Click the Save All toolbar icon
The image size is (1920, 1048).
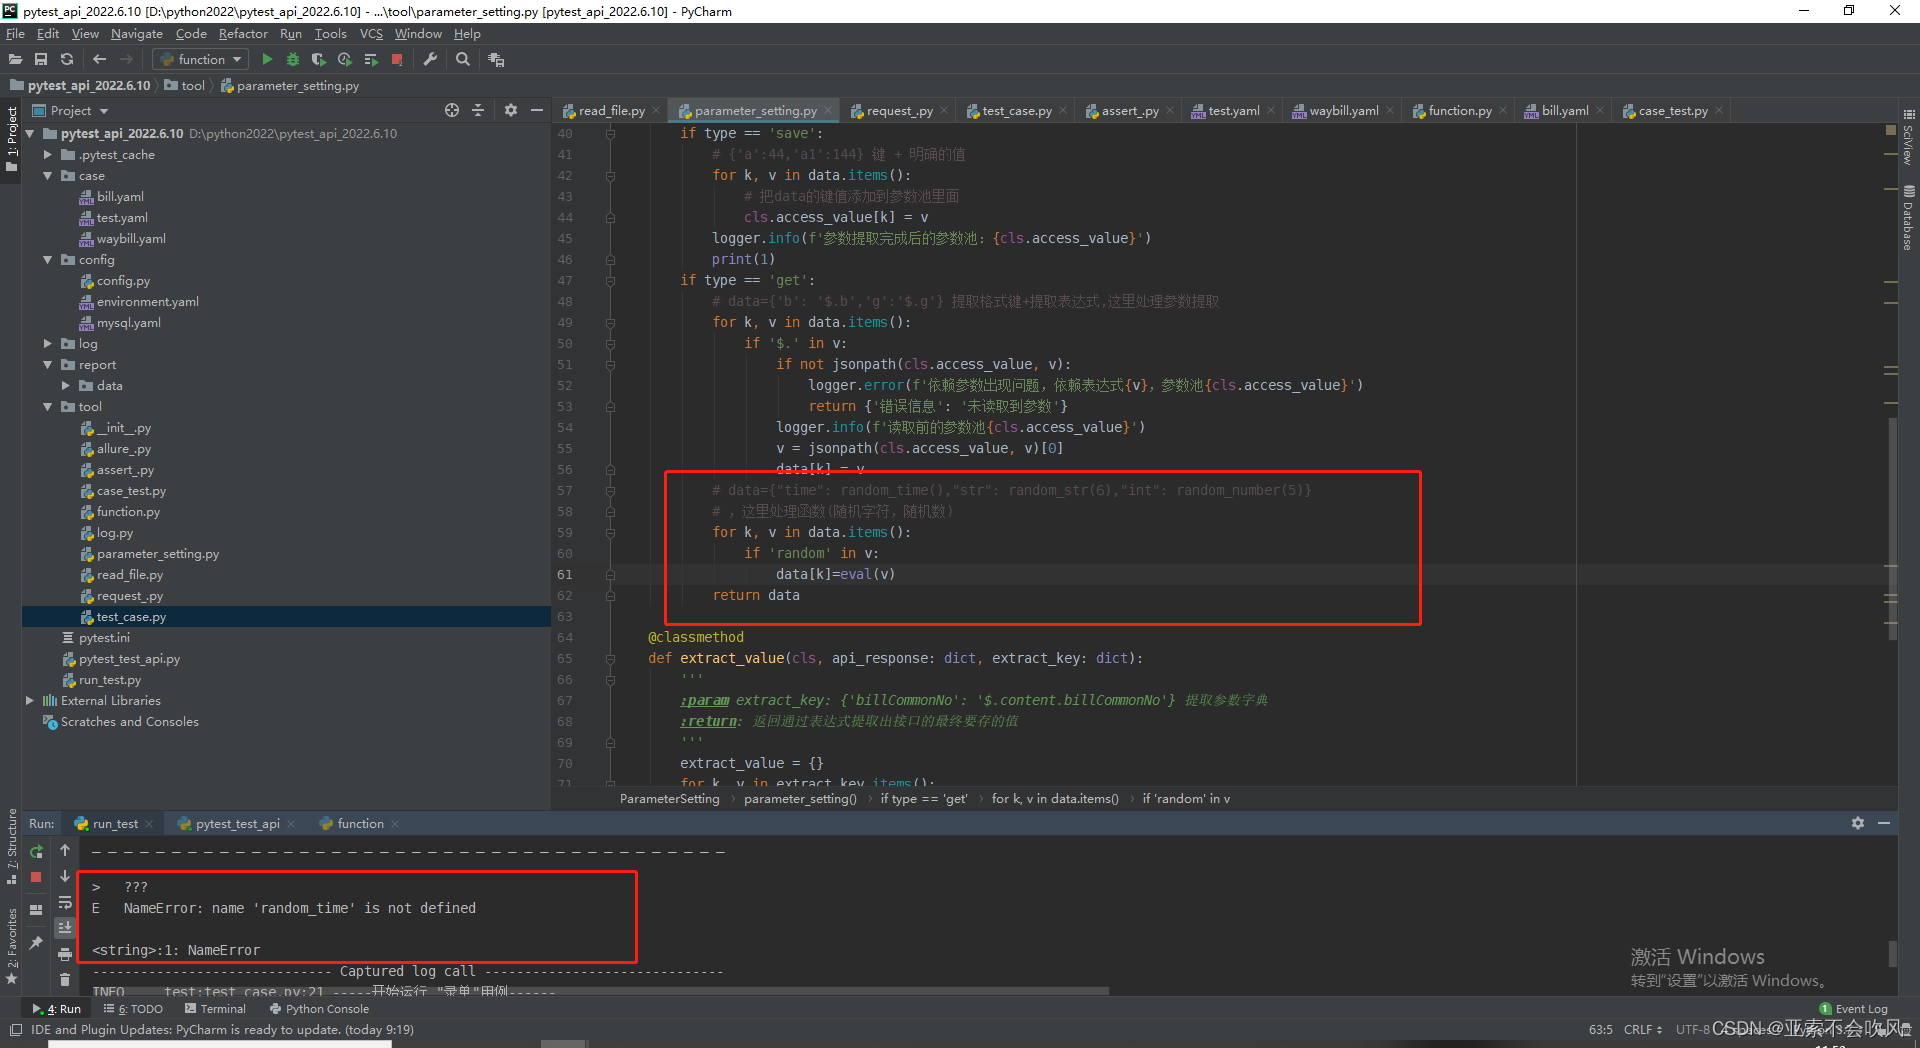[x=41, y=60]
